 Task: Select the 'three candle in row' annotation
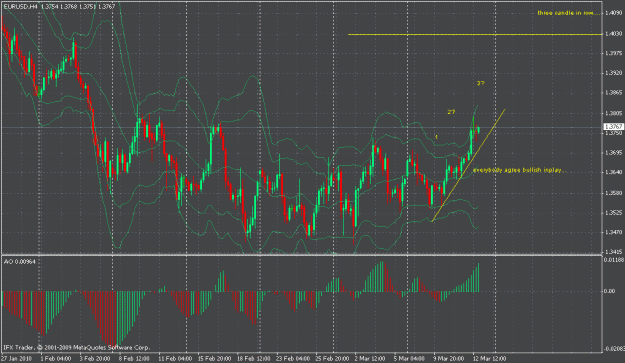(x=569, y=13)
